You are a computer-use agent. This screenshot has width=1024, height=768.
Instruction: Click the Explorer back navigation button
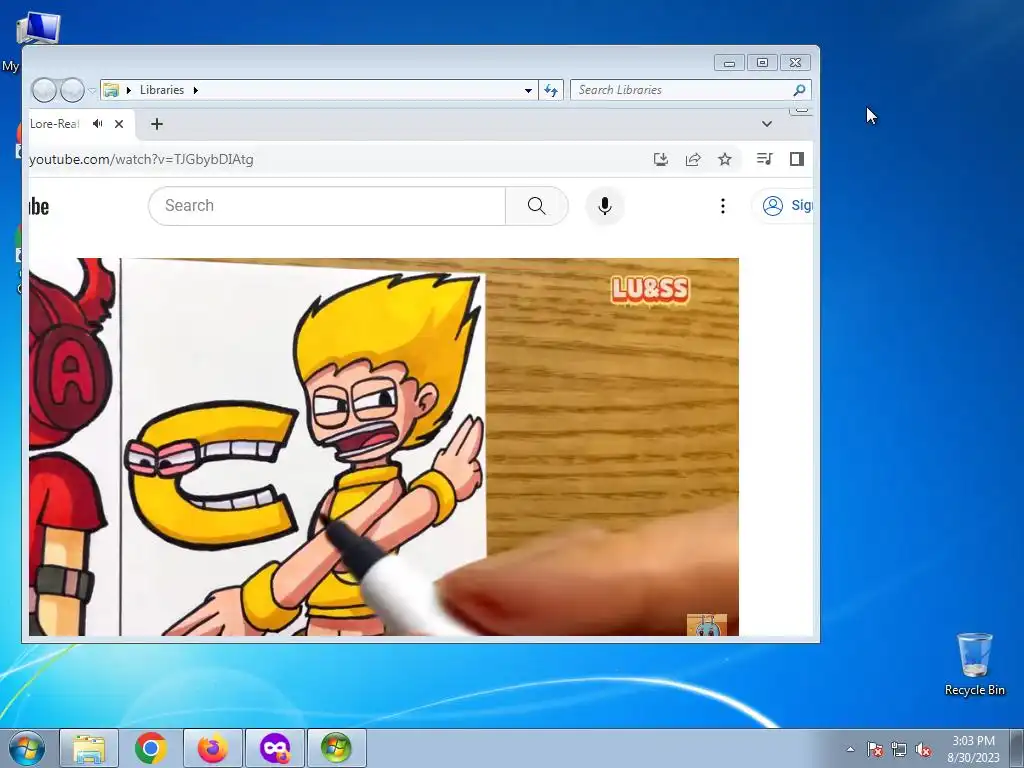44,90
